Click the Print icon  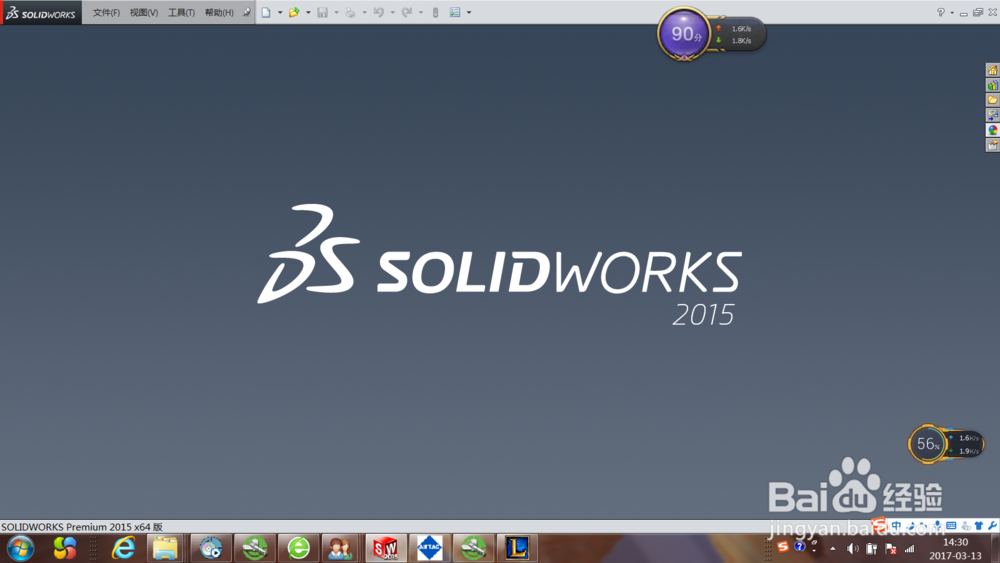350,12
